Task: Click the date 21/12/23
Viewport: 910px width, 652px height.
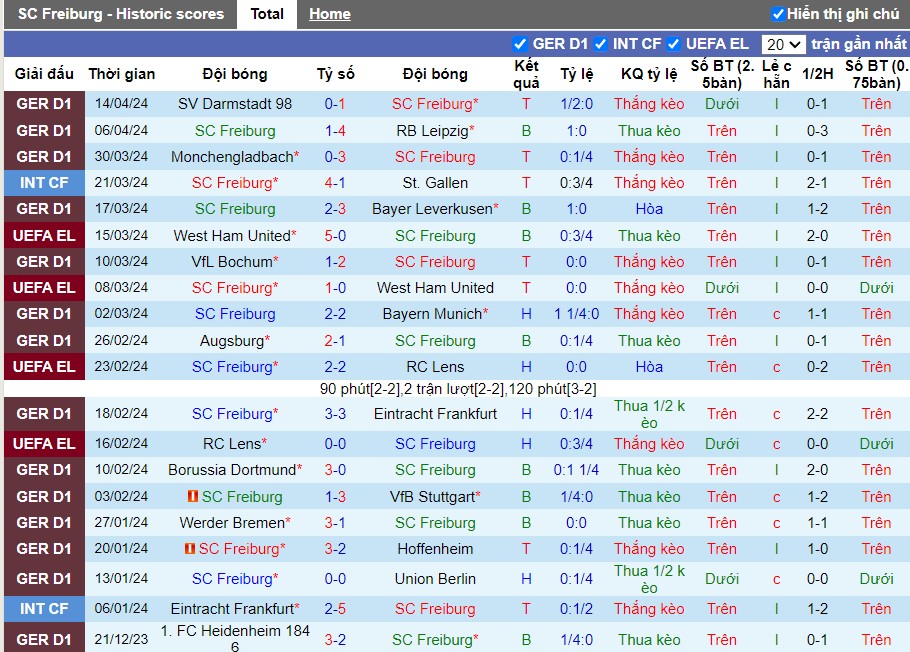Action: 121,639
